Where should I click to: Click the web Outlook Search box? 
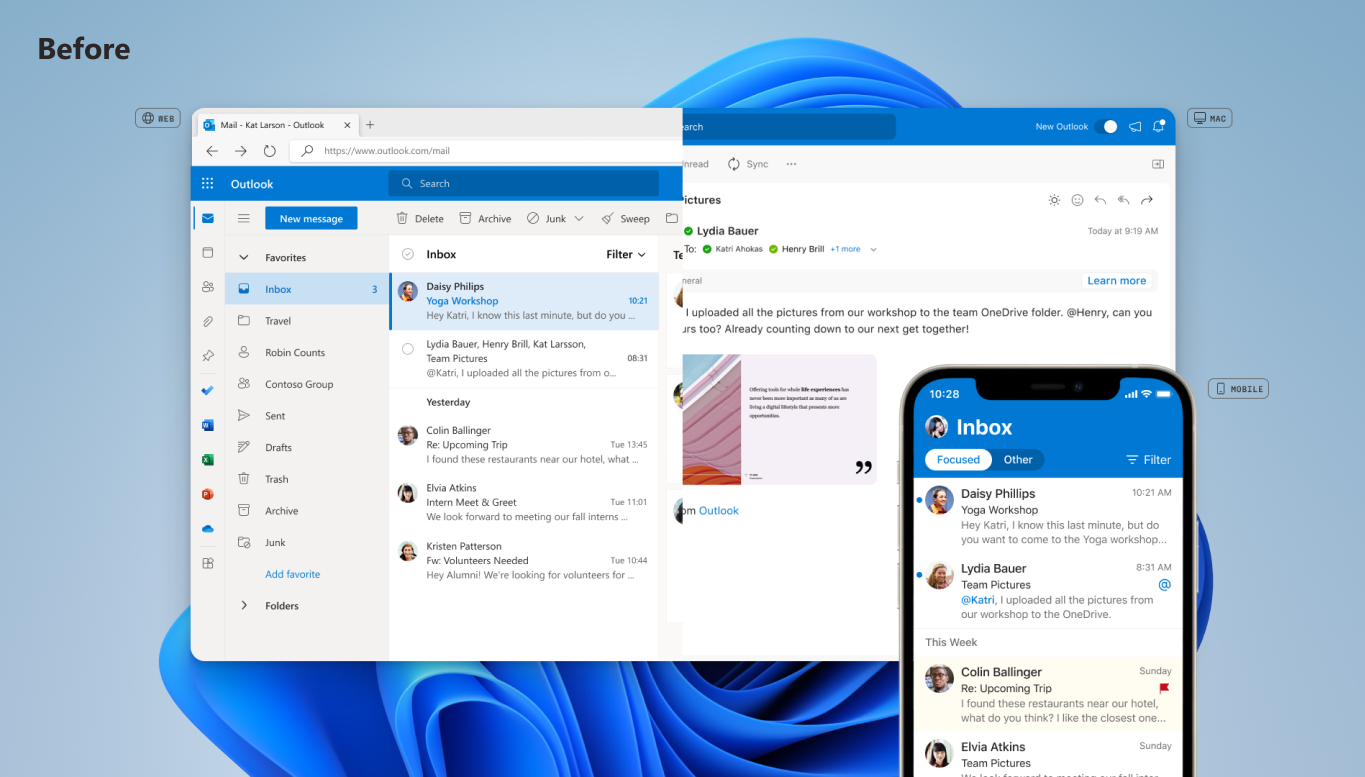pyautogui.click(x=524, y=183)
